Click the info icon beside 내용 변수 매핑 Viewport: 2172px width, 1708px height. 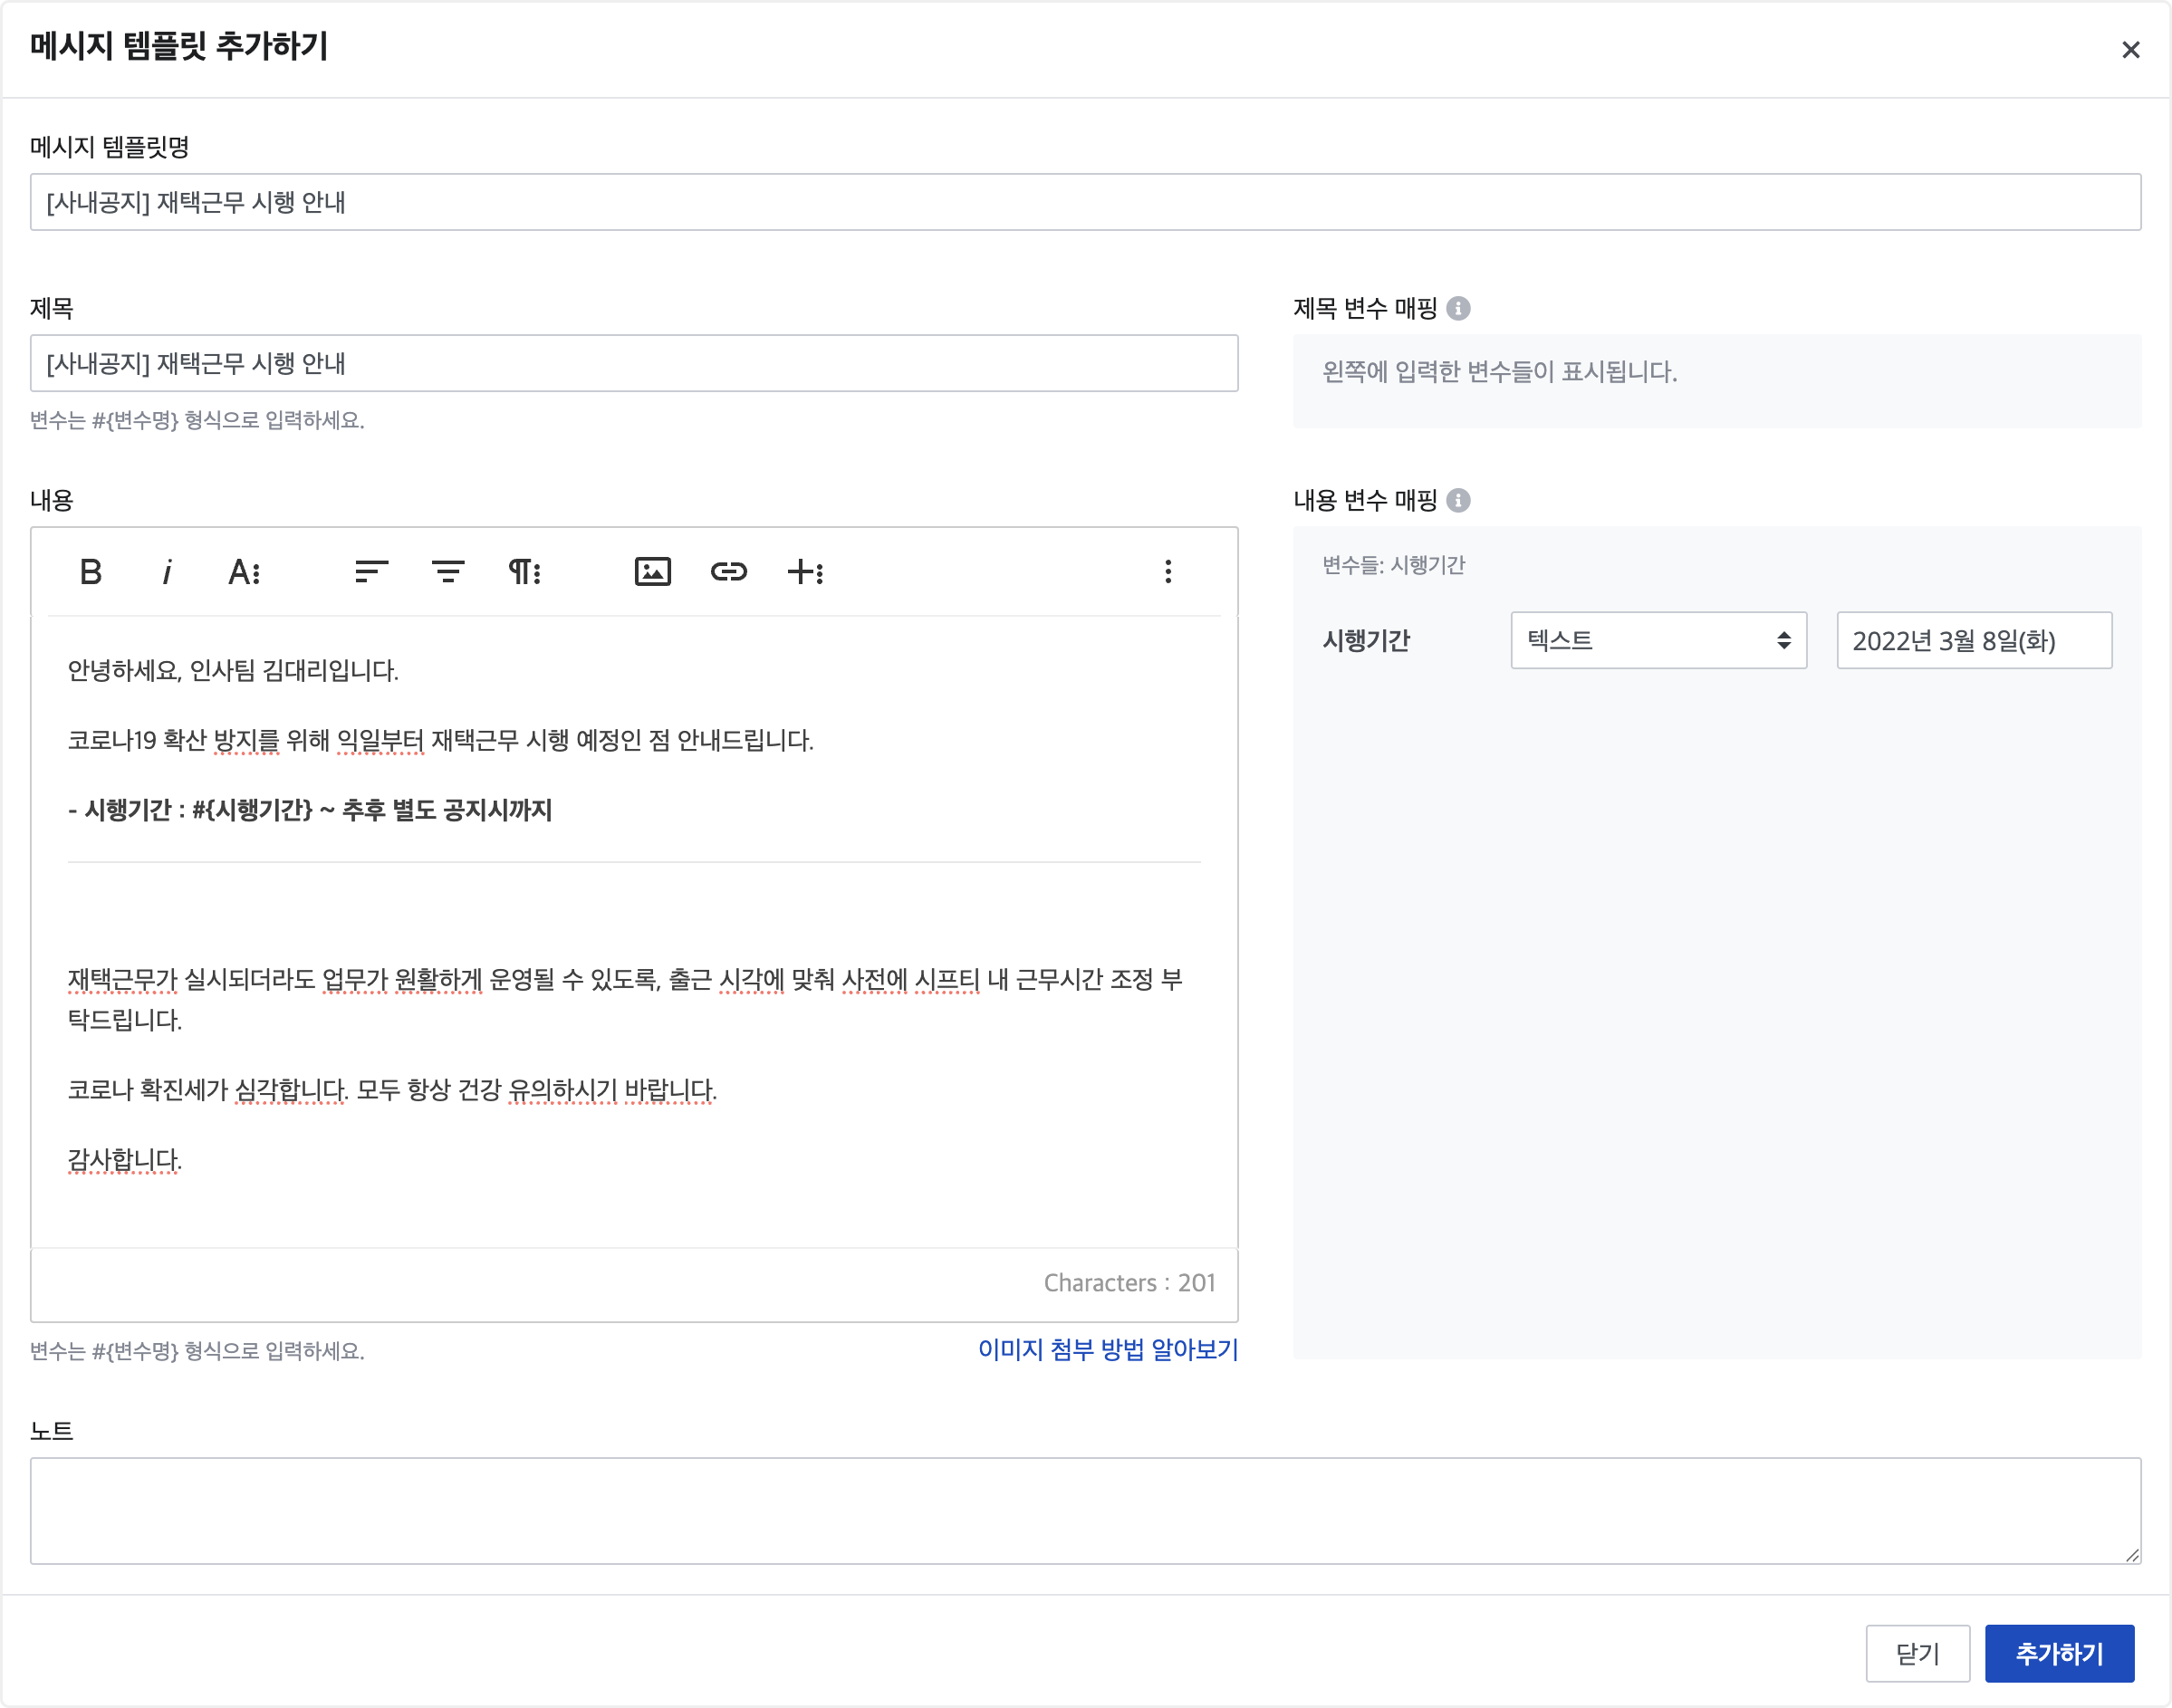[x=1458, y=500]
